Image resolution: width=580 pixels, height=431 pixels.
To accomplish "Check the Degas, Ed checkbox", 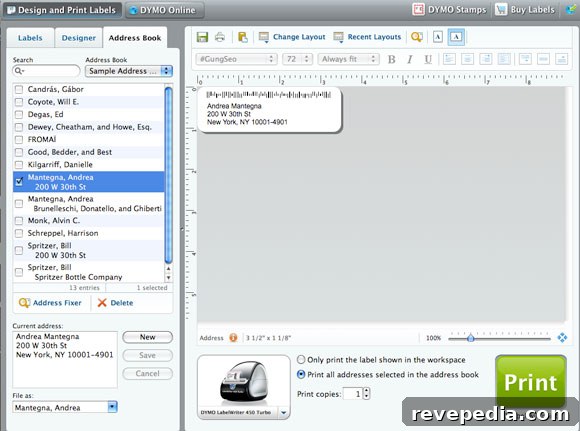I will pos(18,114).
